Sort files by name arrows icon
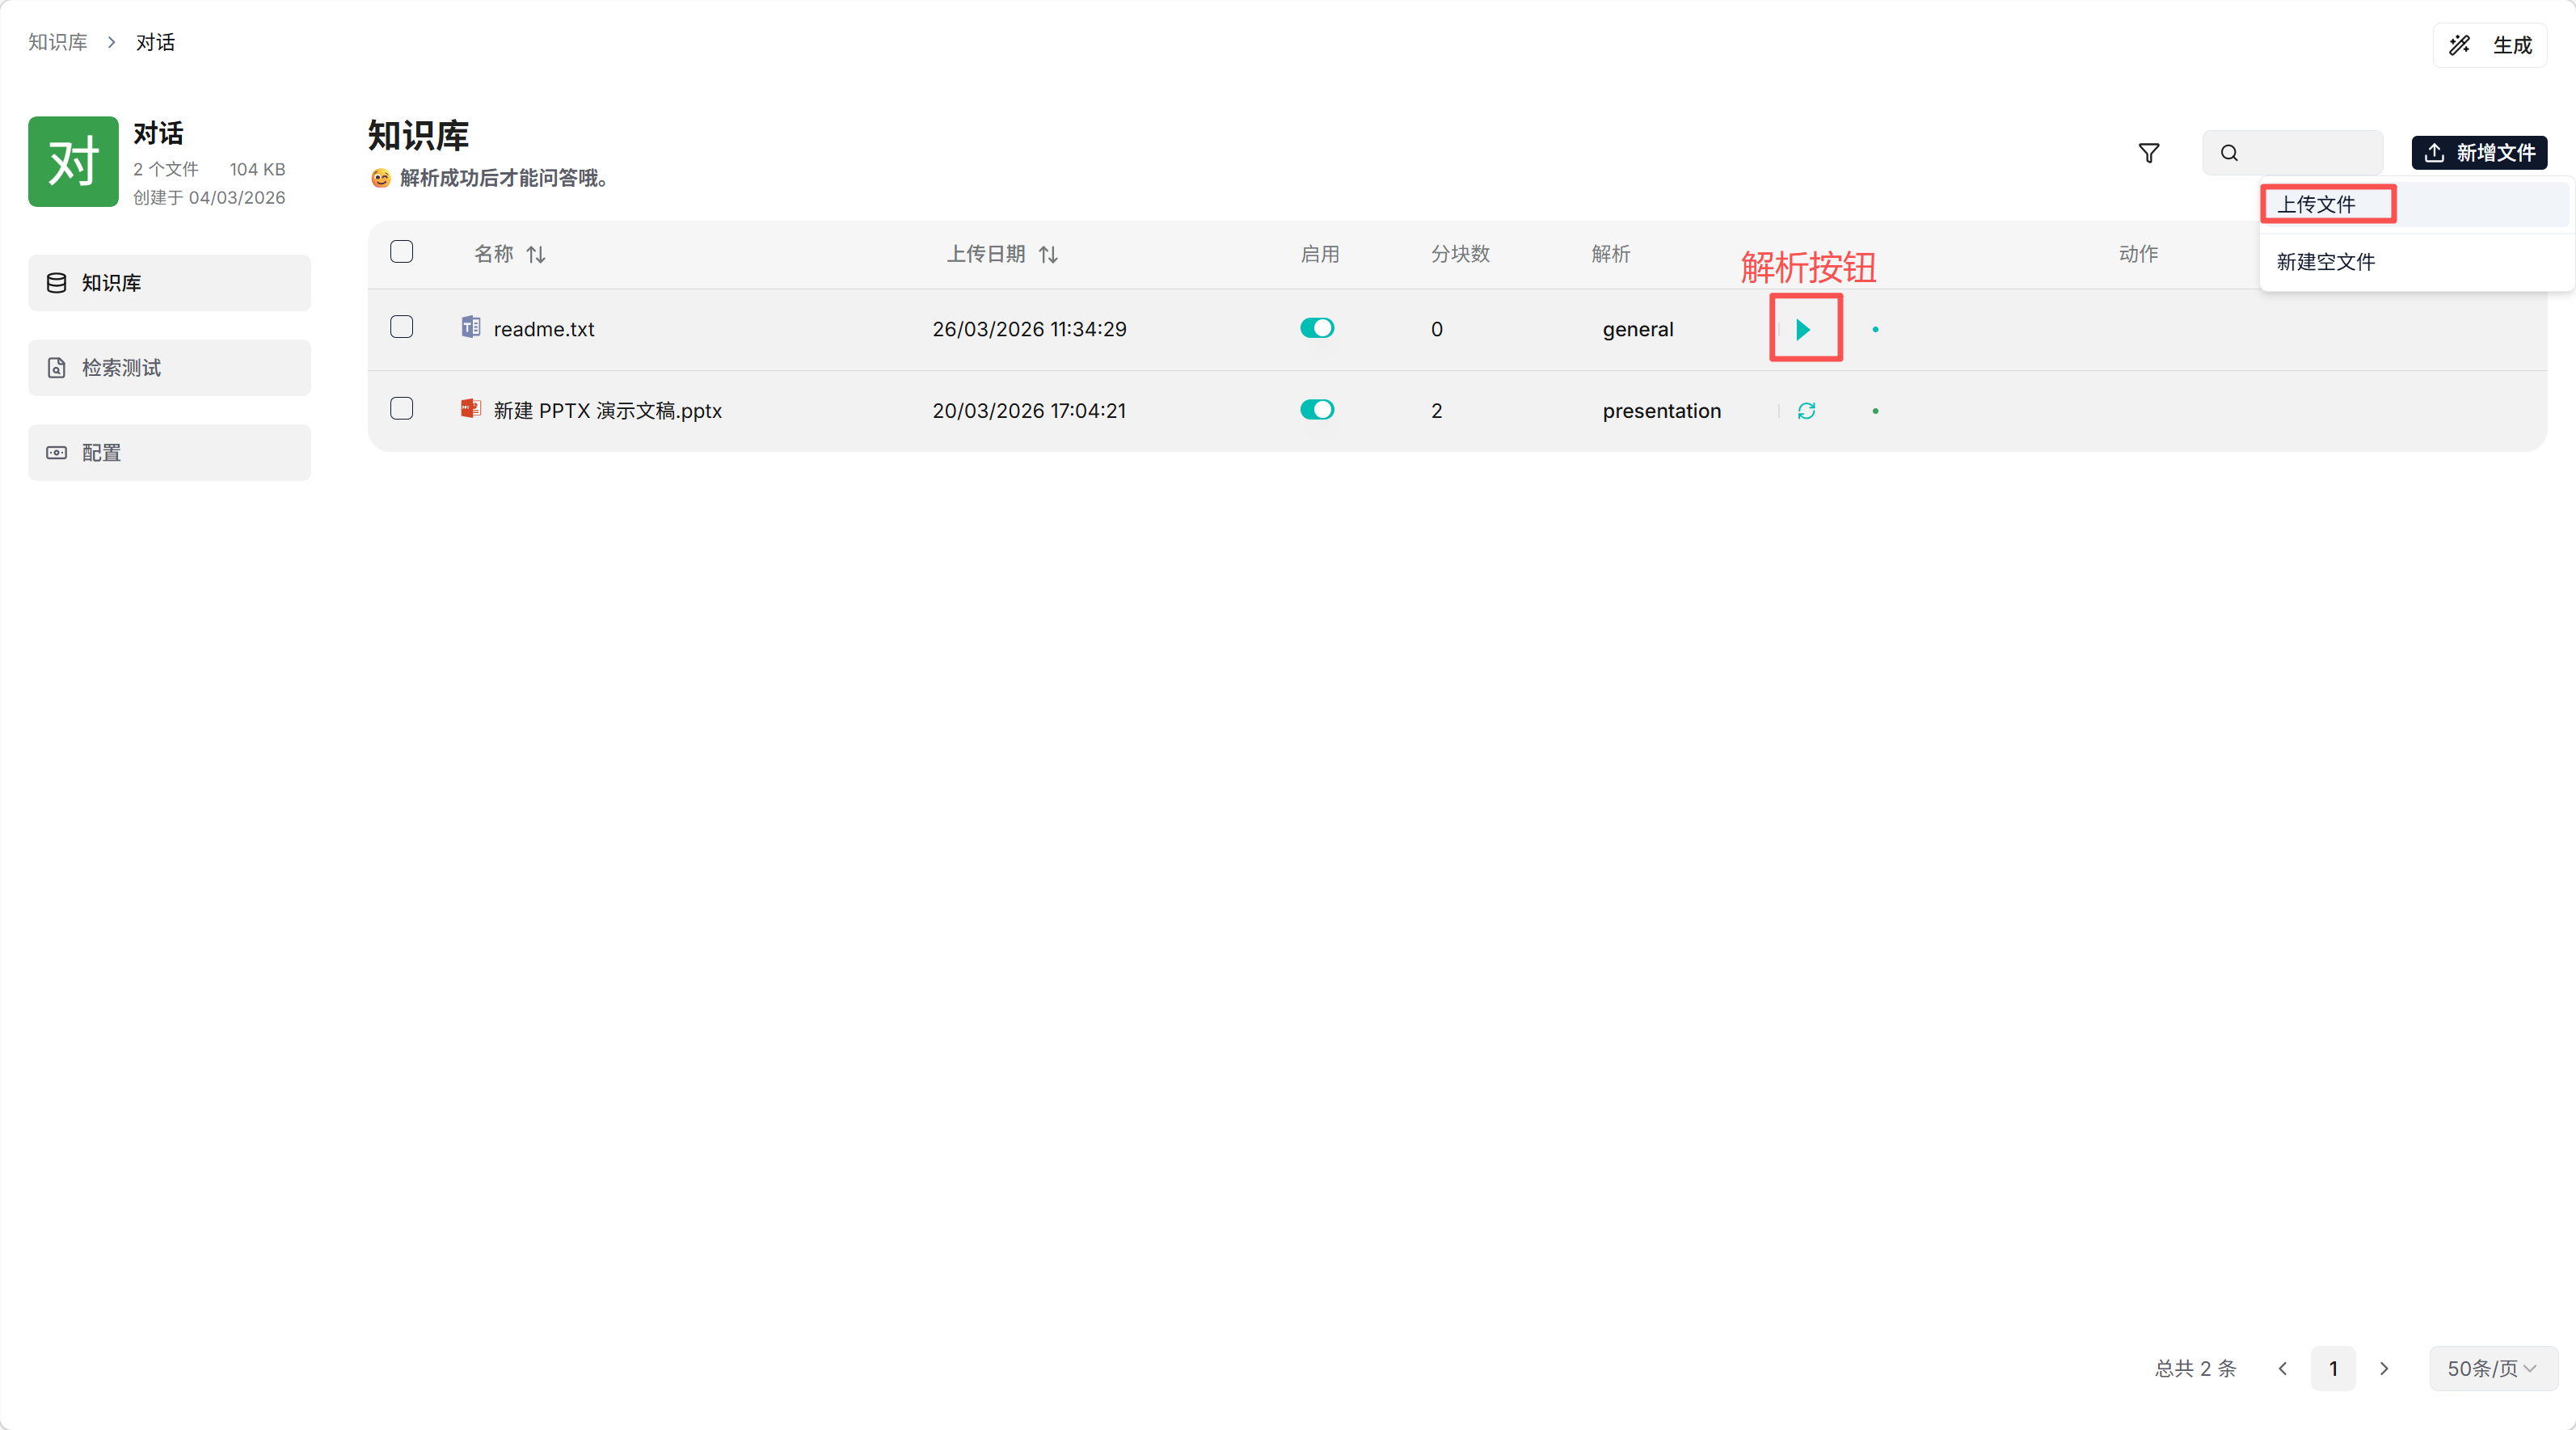The height and width of the screenshot is (1430, 2576). tap(536, 255)
